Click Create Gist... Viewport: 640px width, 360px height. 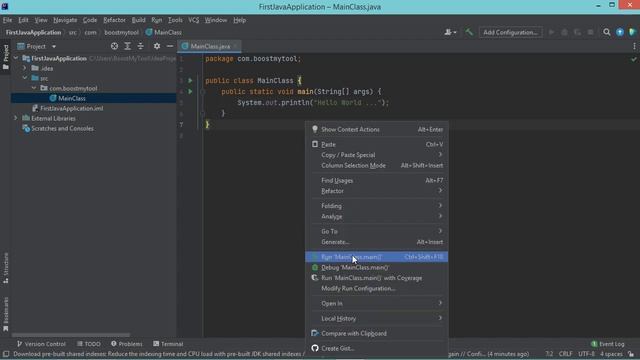(x=376, y=349)
